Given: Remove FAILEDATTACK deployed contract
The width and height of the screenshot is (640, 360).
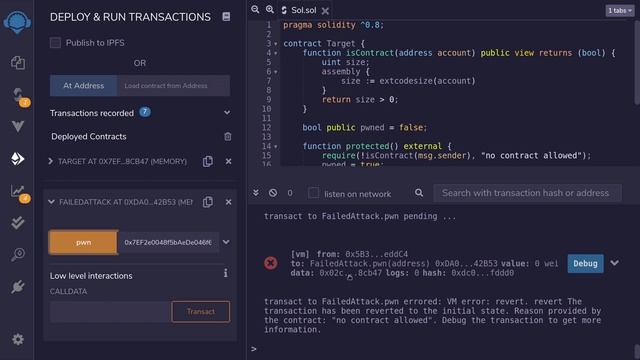Looking at the screenshot, I should pos(229,202).
